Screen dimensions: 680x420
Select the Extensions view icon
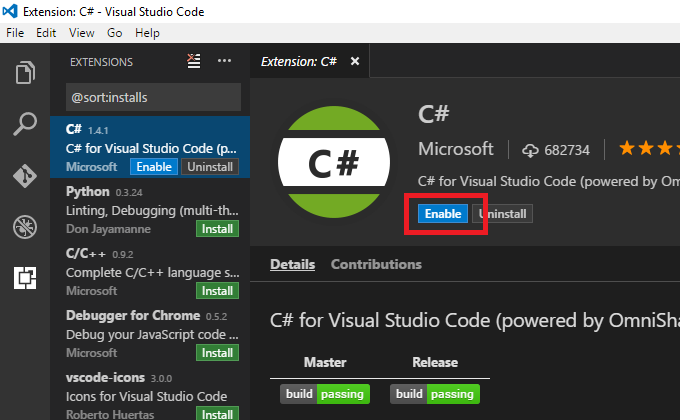pos(25,278)
